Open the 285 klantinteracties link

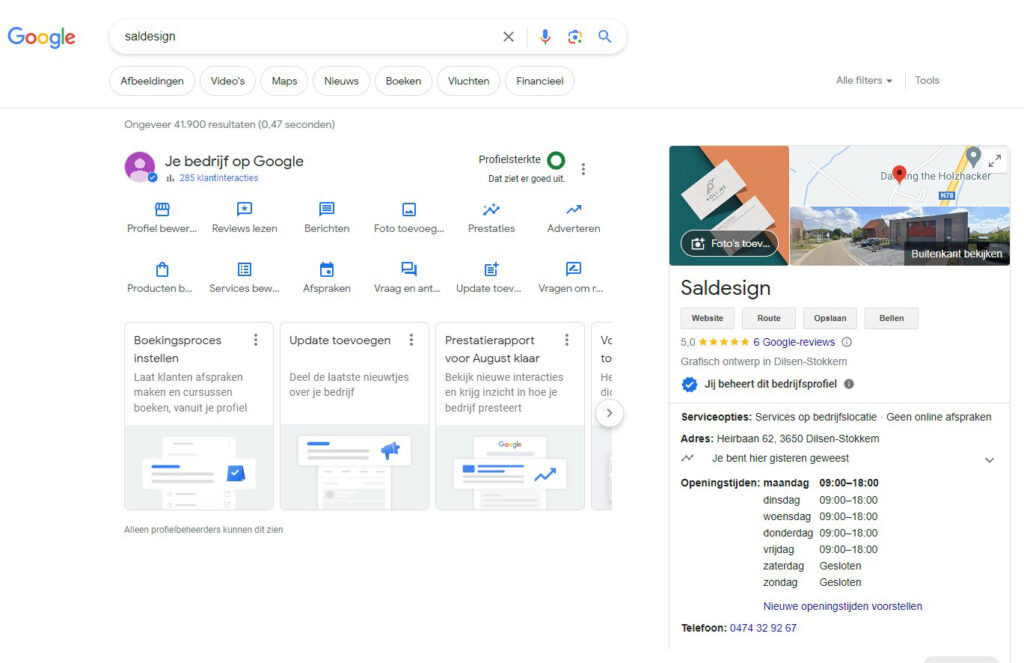pyautogui.click(x=218, y=178)
